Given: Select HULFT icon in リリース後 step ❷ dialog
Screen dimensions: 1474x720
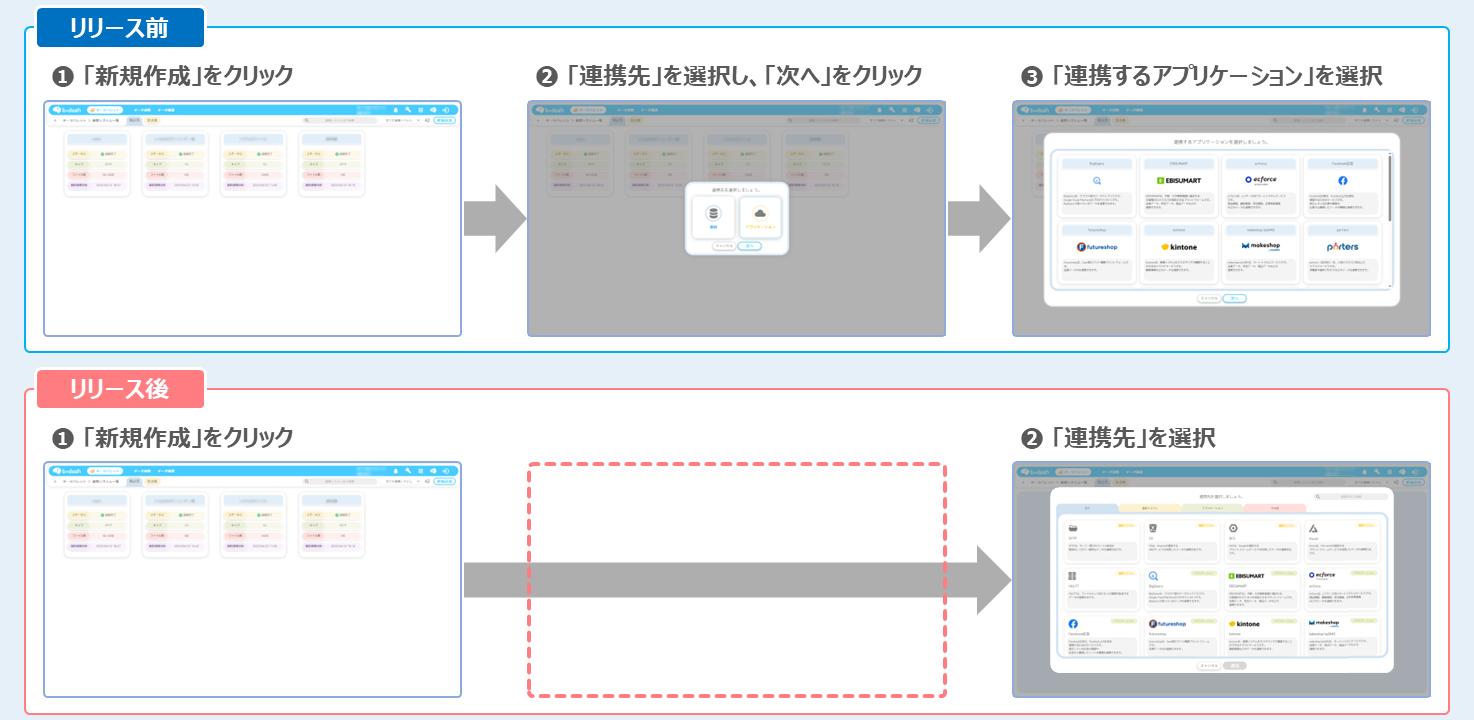Looking at the screenshot, I should [1072, 576].
